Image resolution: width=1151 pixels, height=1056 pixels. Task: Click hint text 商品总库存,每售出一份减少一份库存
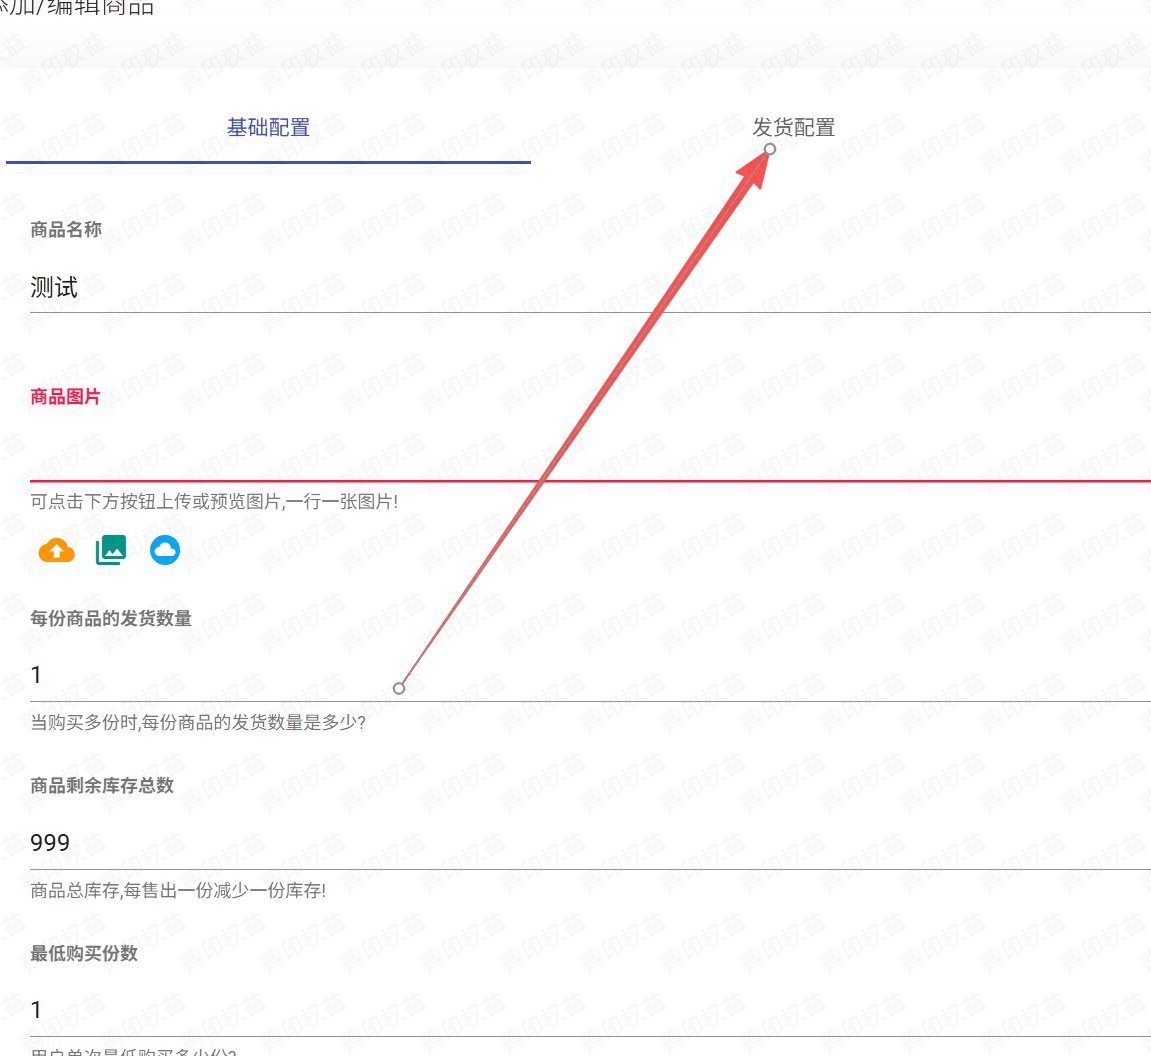[x=178, y=890]
